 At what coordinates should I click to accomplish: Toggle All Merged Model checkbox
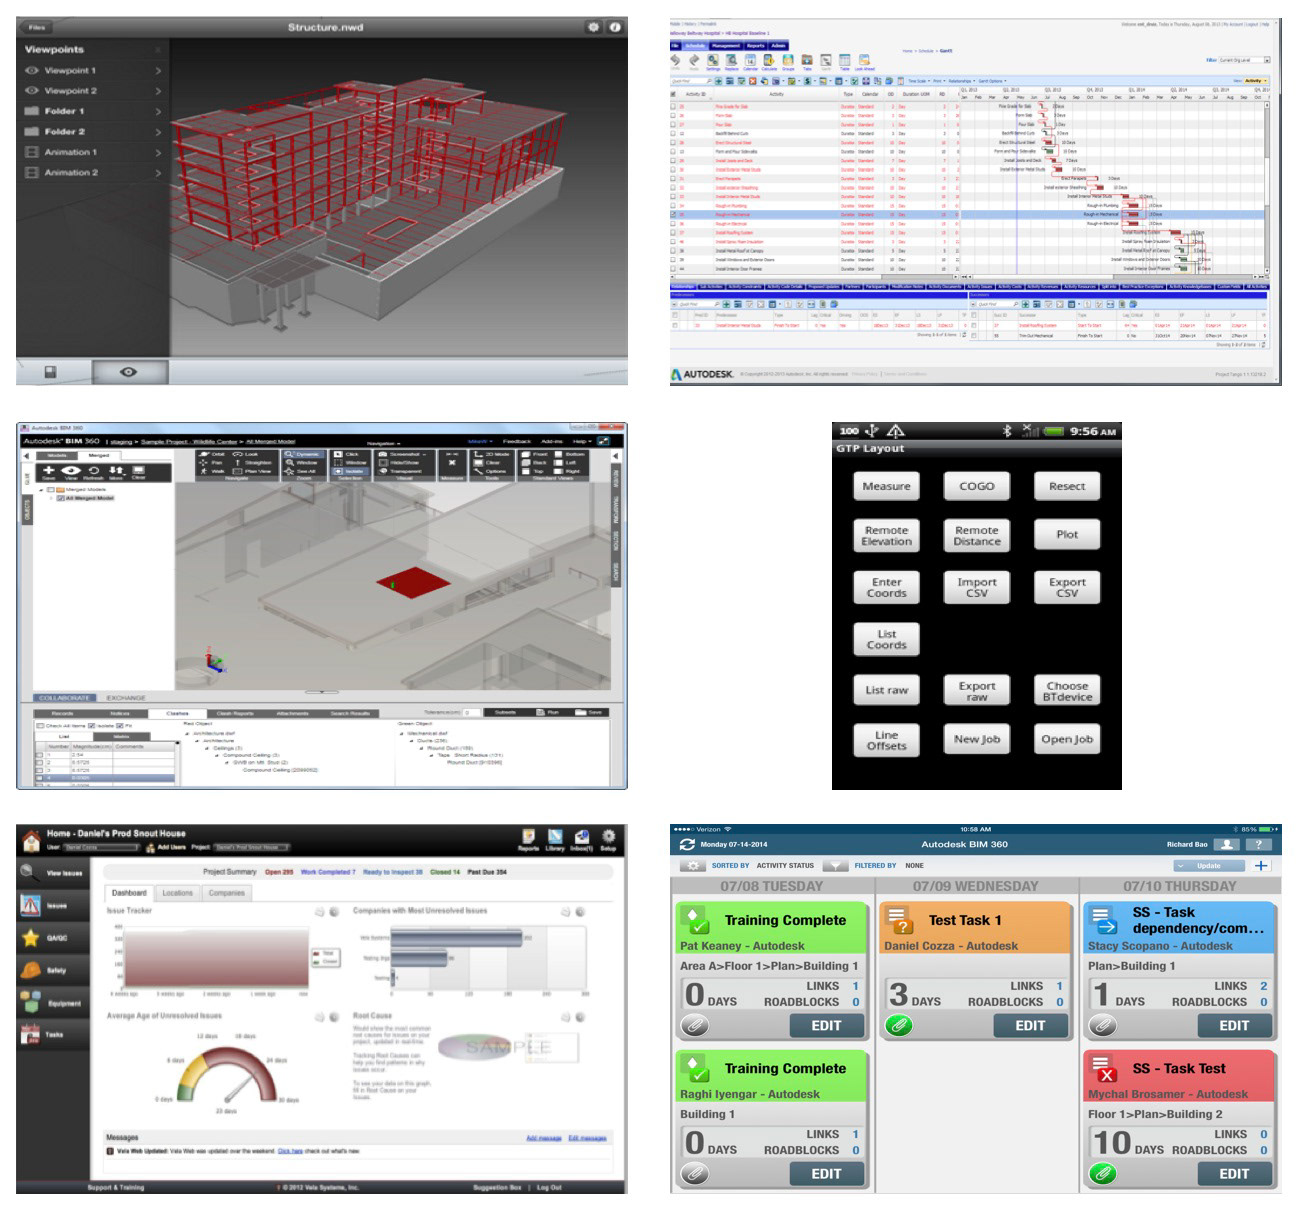point(61,498)
